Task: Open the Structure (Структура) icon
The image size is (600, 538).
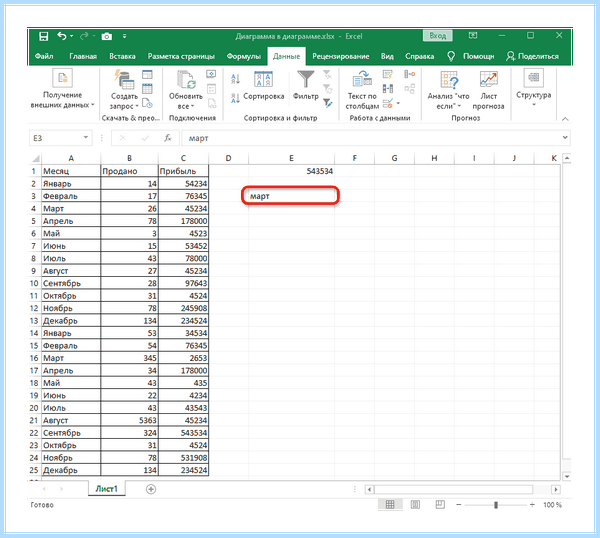Action: click(x=533, y=78)
